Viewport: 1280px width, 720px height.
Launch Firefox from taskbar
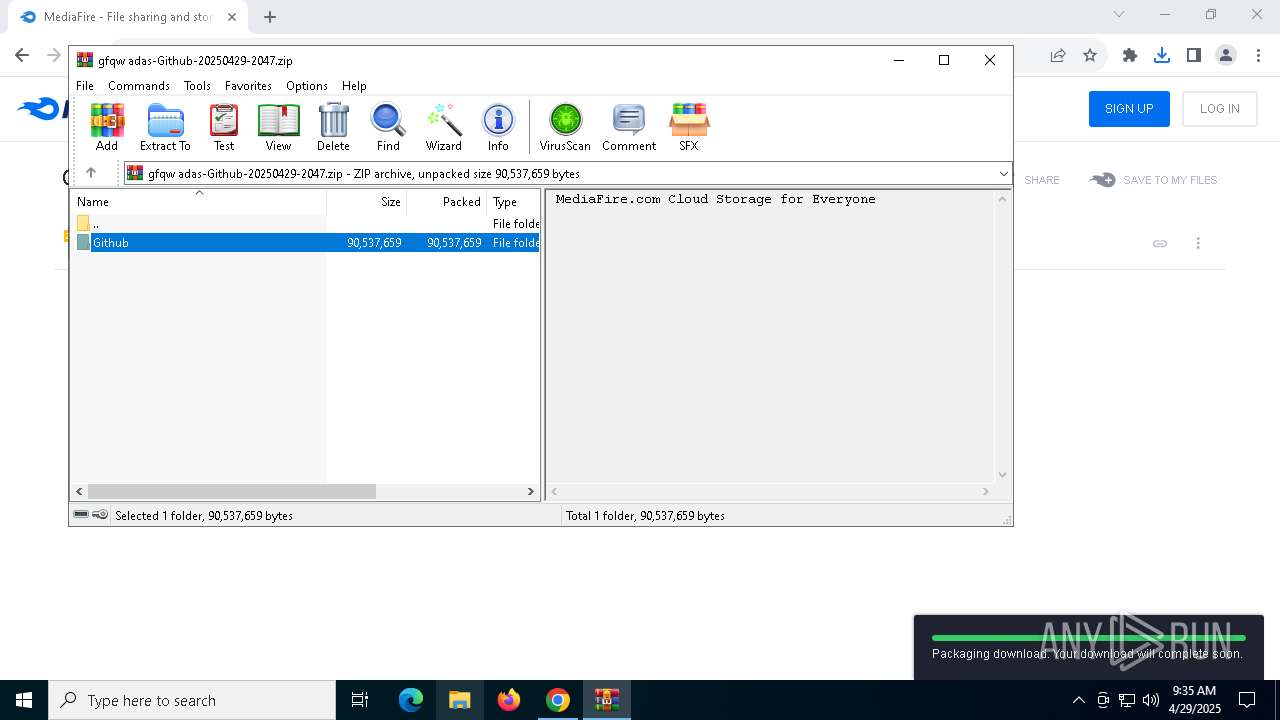[509, 700]
